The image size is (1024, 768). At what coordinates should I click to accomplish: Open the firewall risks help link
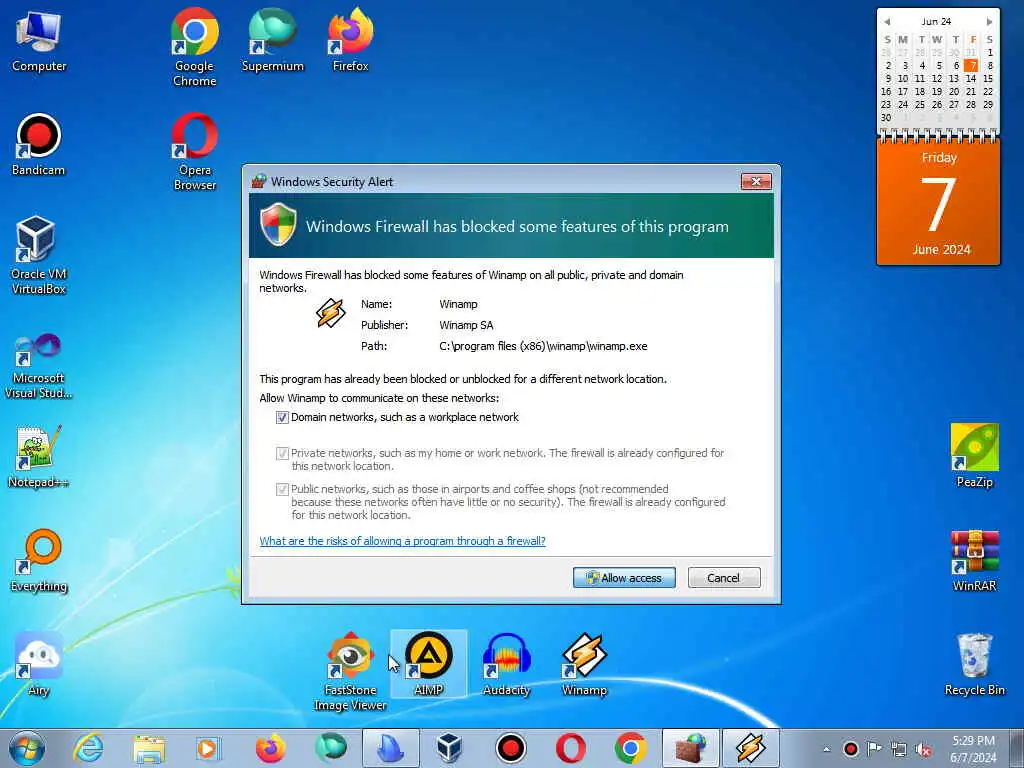[402, 541]
